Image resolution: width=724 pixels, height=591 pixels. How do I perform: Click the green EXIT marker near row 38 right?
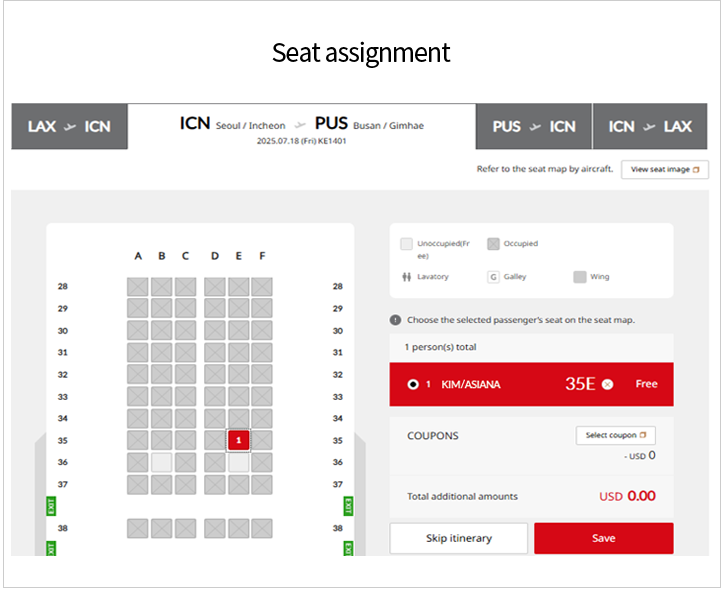tap(349, 506)
